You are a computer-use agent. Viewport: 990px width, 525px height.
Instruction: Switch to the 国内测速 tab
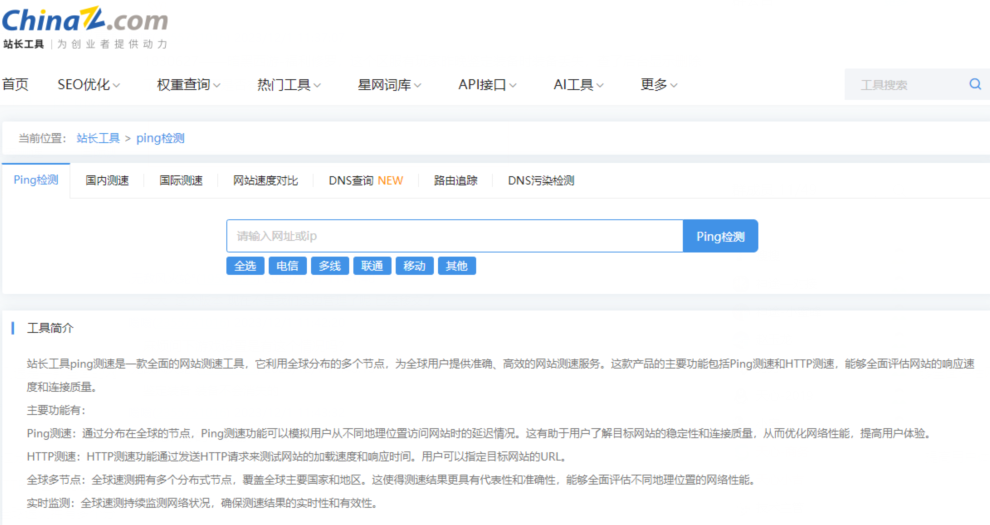tap(107, 181)
